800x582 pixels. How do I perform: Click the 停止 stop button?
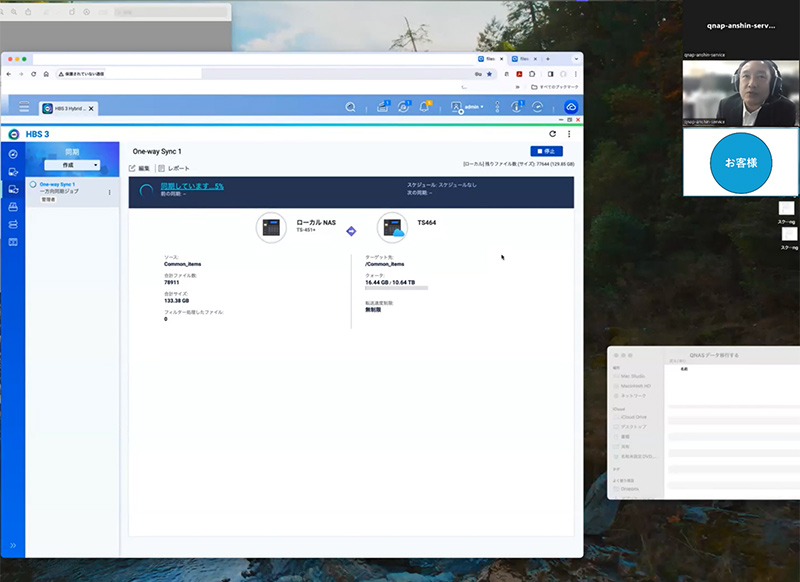pyautogui.click(x=546, y=151)
